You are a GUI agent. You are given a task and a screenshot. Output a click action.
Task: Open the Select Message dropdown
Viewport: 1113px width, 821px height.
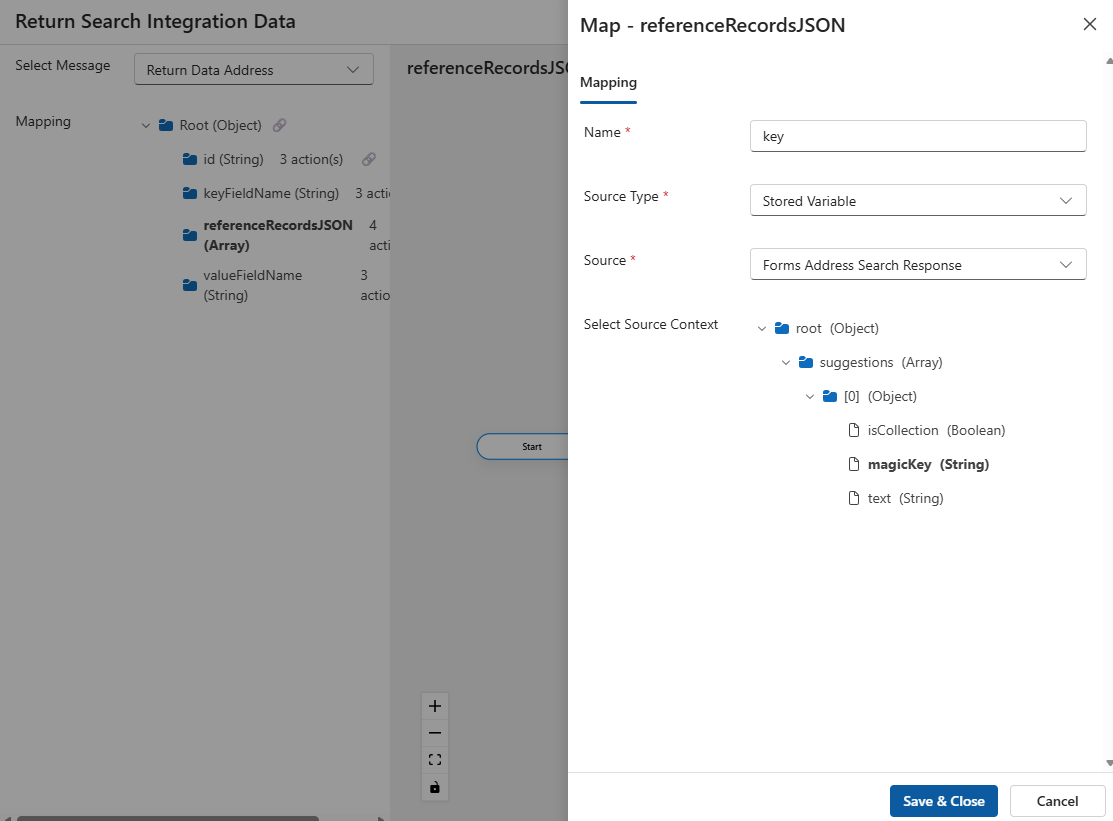point(253,70)
